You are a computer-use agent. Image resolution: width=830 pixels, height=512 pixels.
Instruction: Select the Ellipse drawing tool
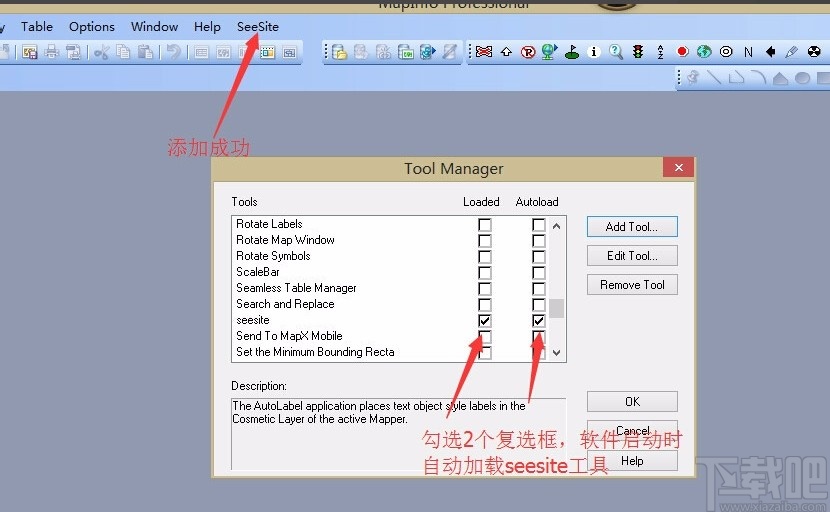pos(802,78)
